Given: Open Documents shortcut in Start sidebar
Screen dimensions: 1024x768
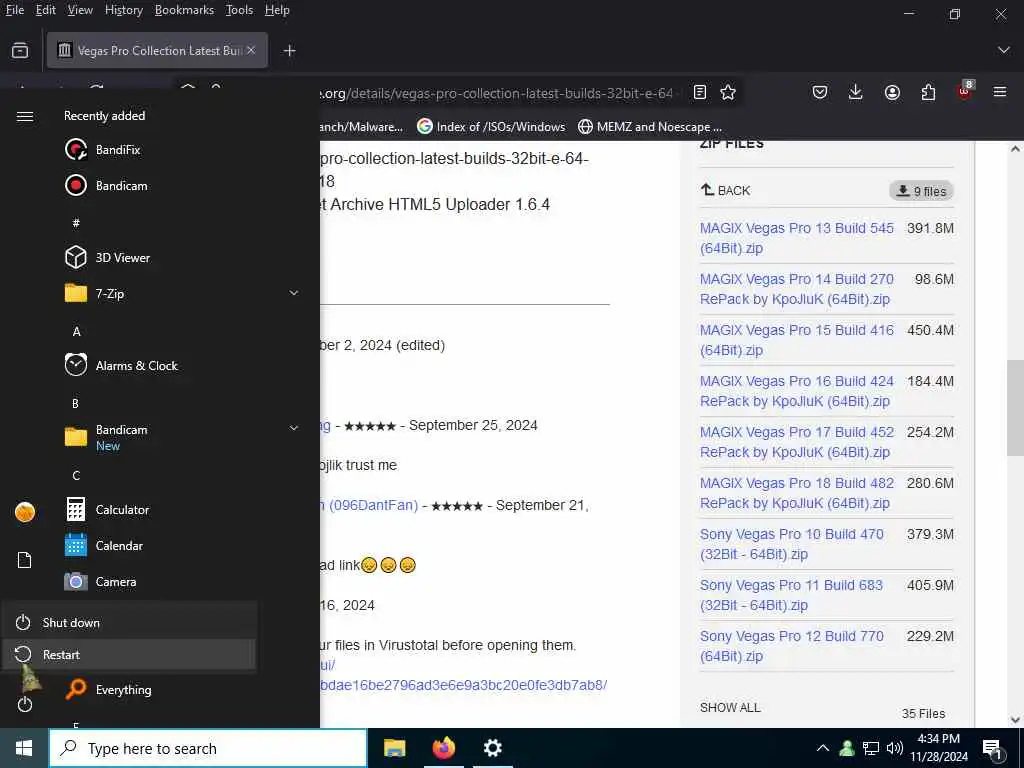Looking at the screenshot, I should 25,560.
